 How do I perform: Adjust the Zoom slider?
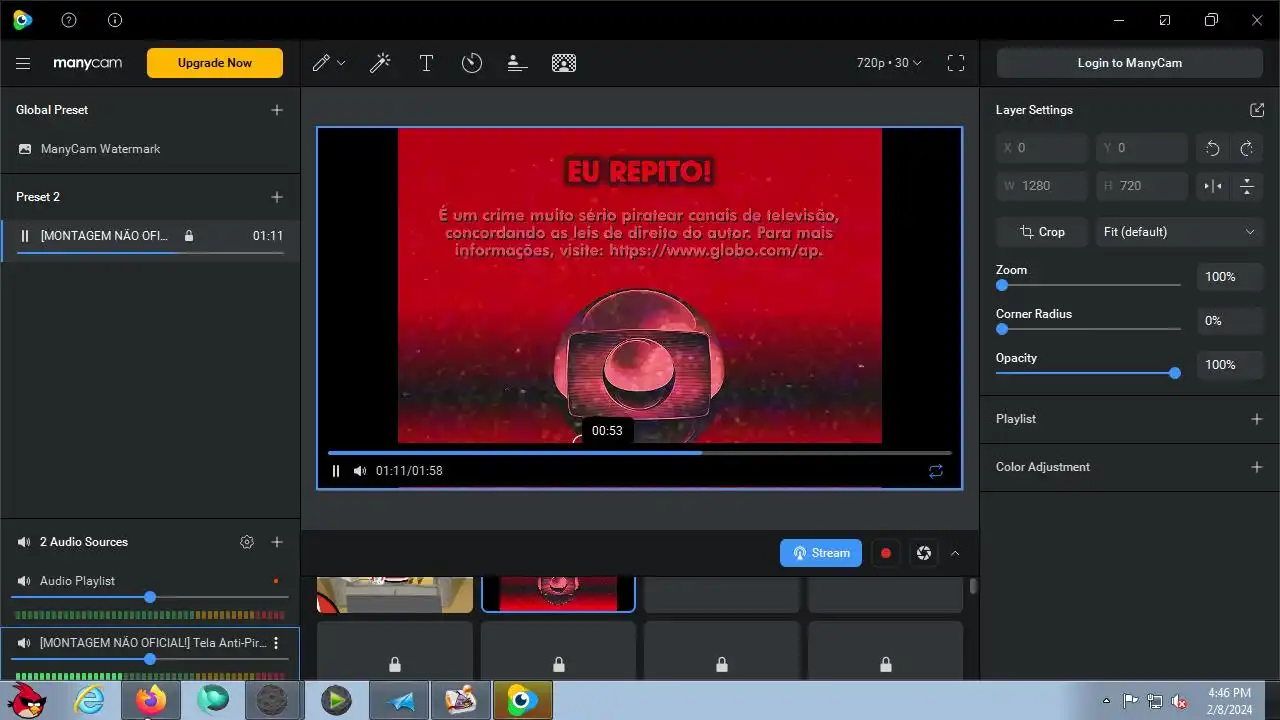pyautogui.click(x=1088, y=285)
